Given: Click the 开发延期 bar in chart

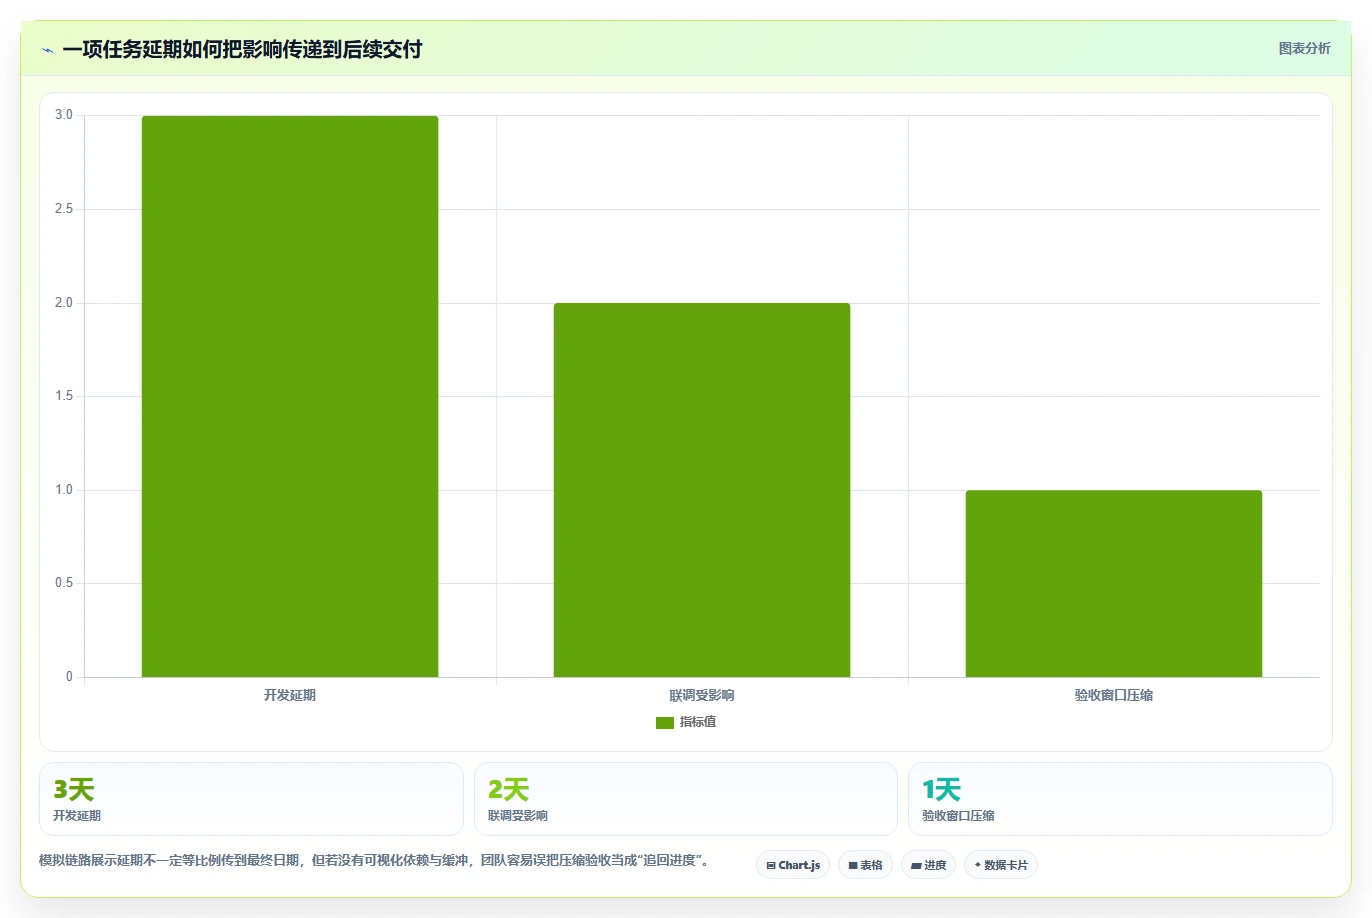Looking at the screenshot, I should click(290, 396).
